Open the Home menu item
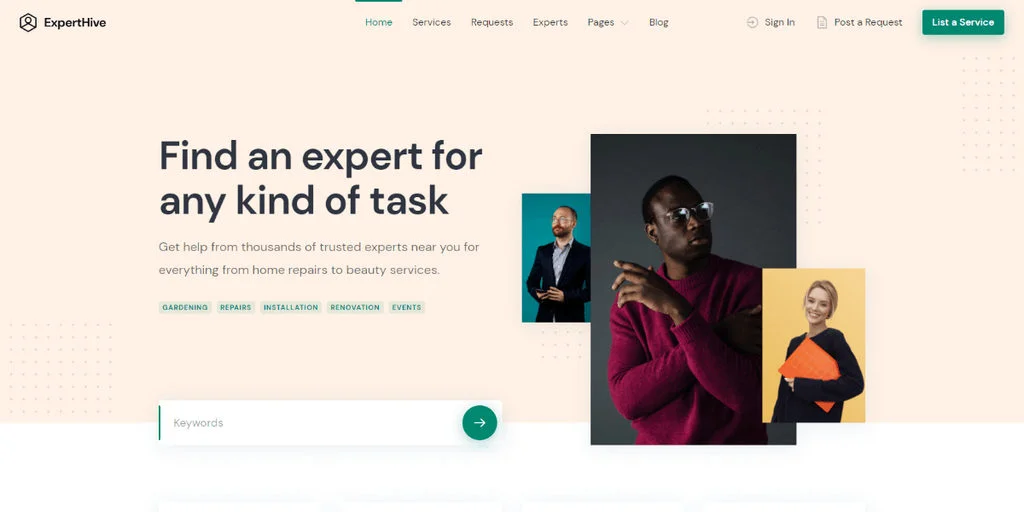Viewport: 1024px width, 512px height. click(x=379, y=22)
